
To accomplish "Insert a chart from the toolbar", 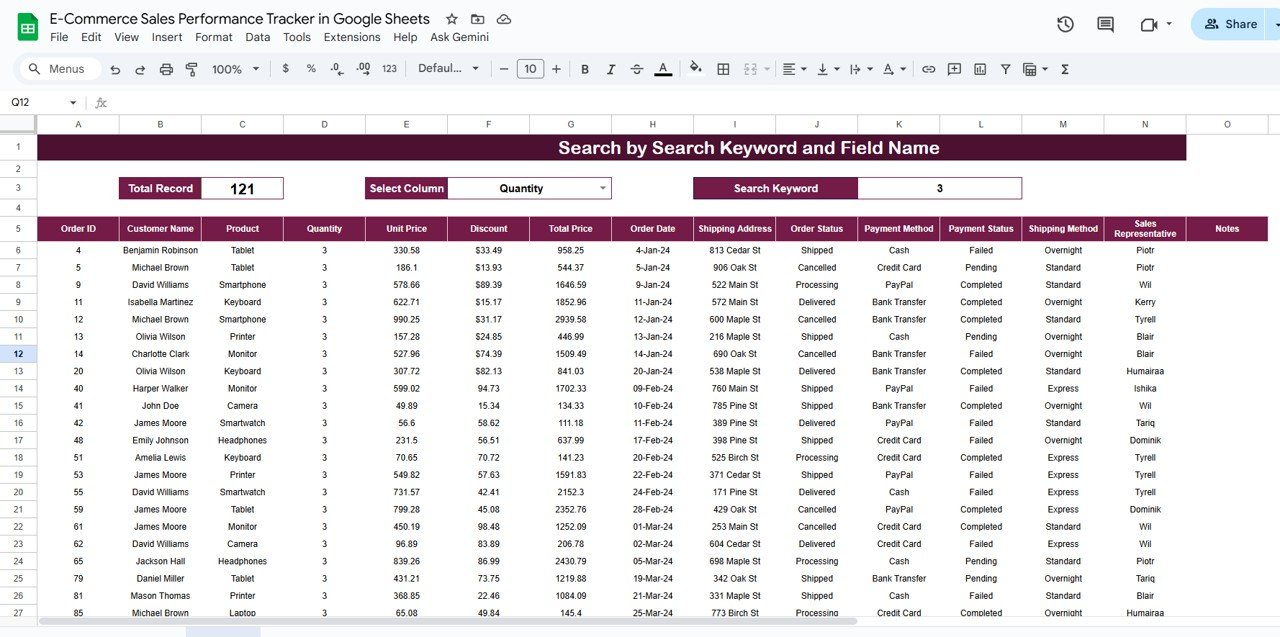I will click(979, 68).
